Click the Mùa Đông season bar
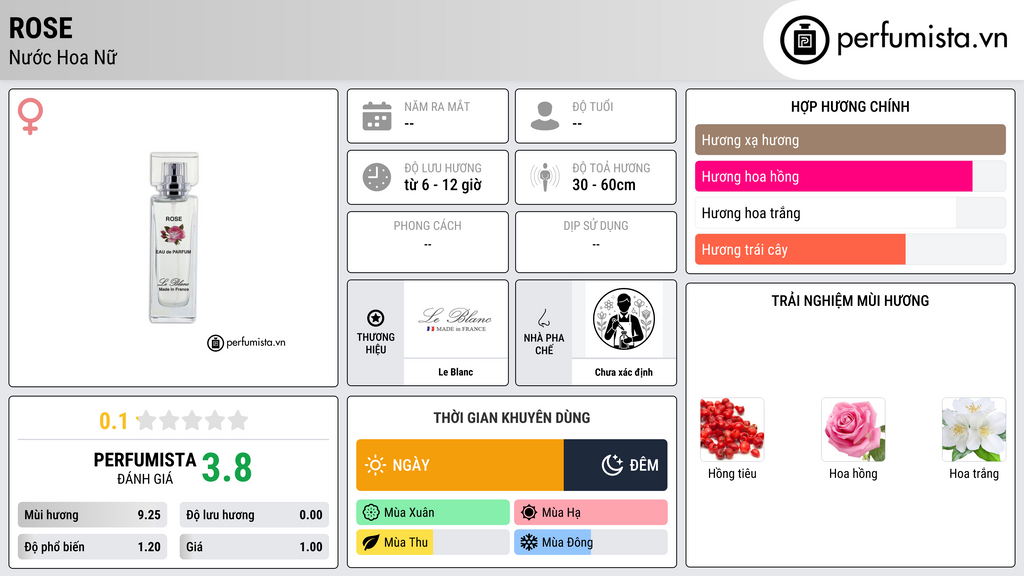1024x576 pixels. (590, 542)
